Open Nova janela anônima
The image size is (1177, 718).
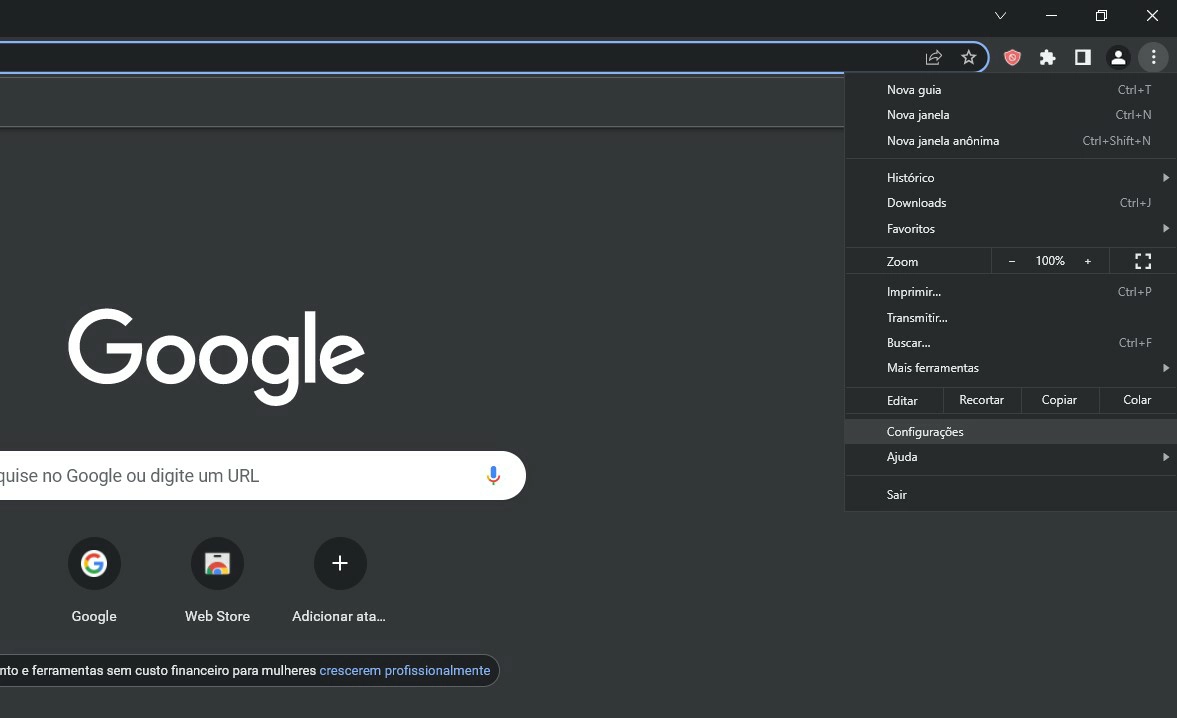point(1010,141)
